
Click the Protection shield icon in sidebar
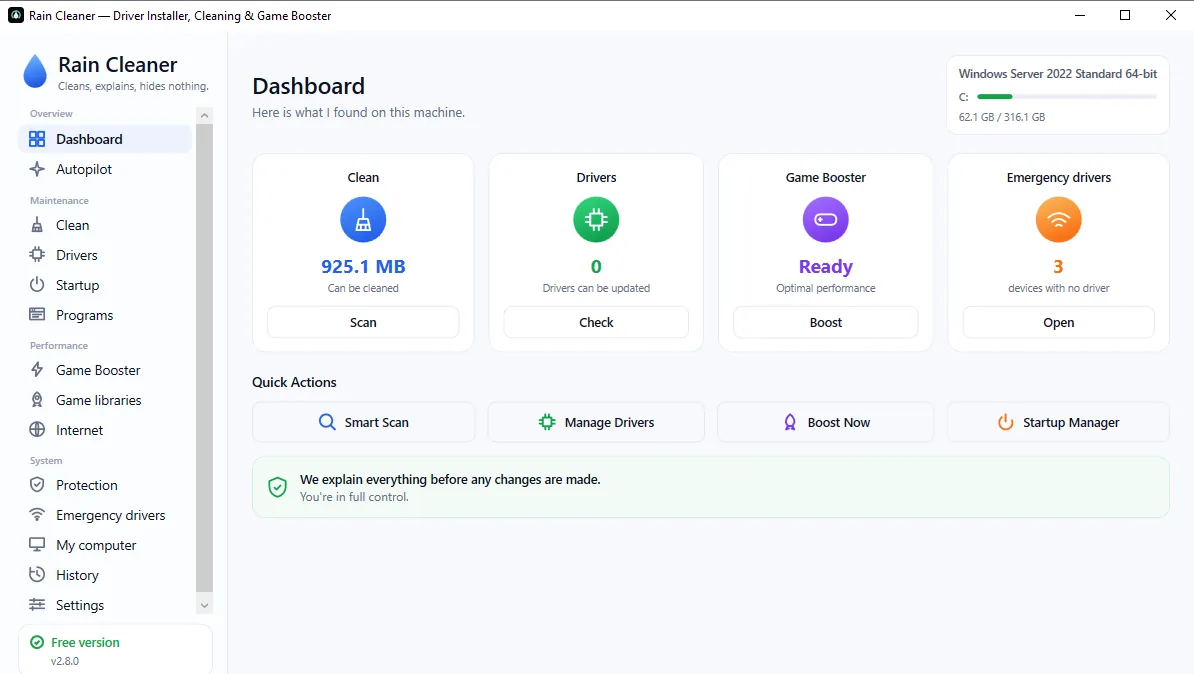[x=37, y=485]
